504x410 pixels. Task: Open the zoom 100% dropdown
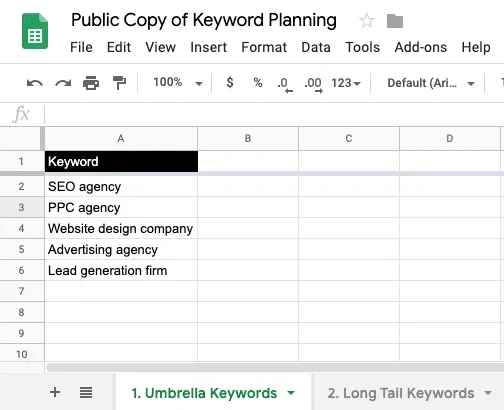click(x=178, y=83)
